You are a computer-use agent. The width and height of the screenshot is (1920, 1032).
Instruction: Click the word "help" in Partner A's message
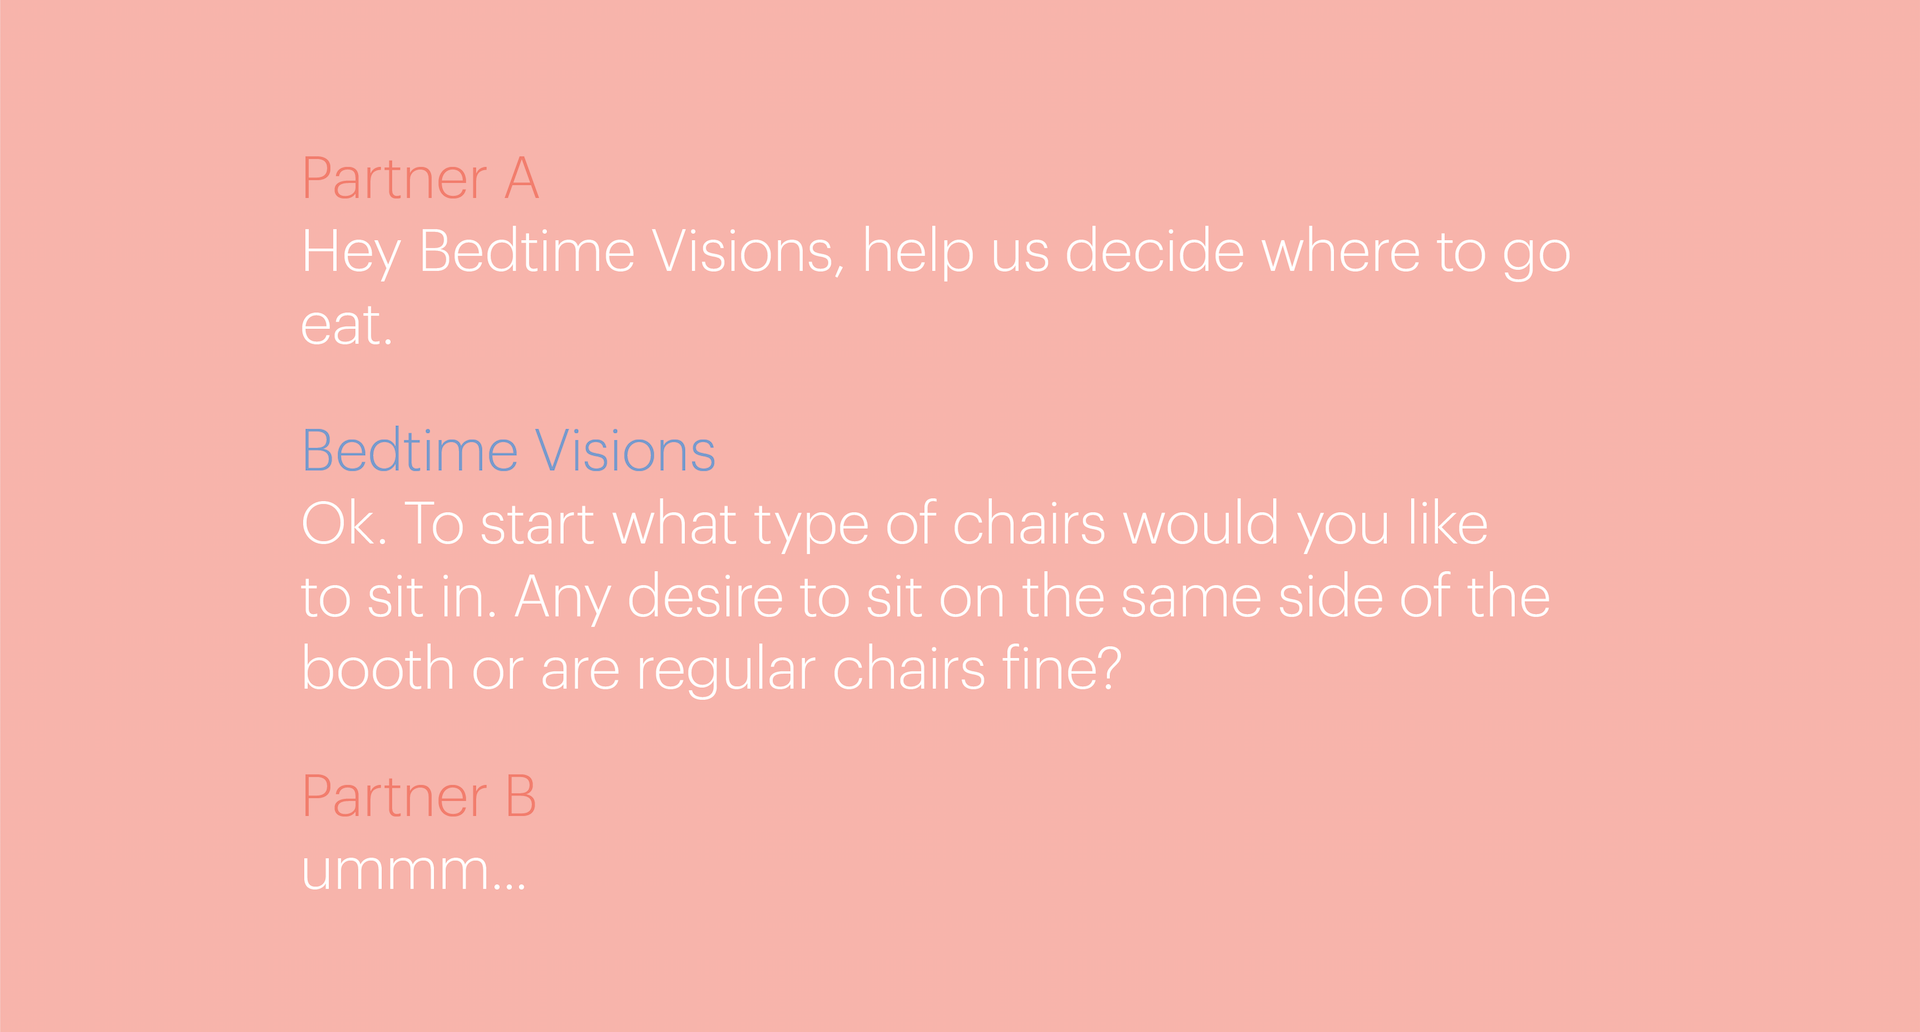pyautogui.click(x=918, y=253)
